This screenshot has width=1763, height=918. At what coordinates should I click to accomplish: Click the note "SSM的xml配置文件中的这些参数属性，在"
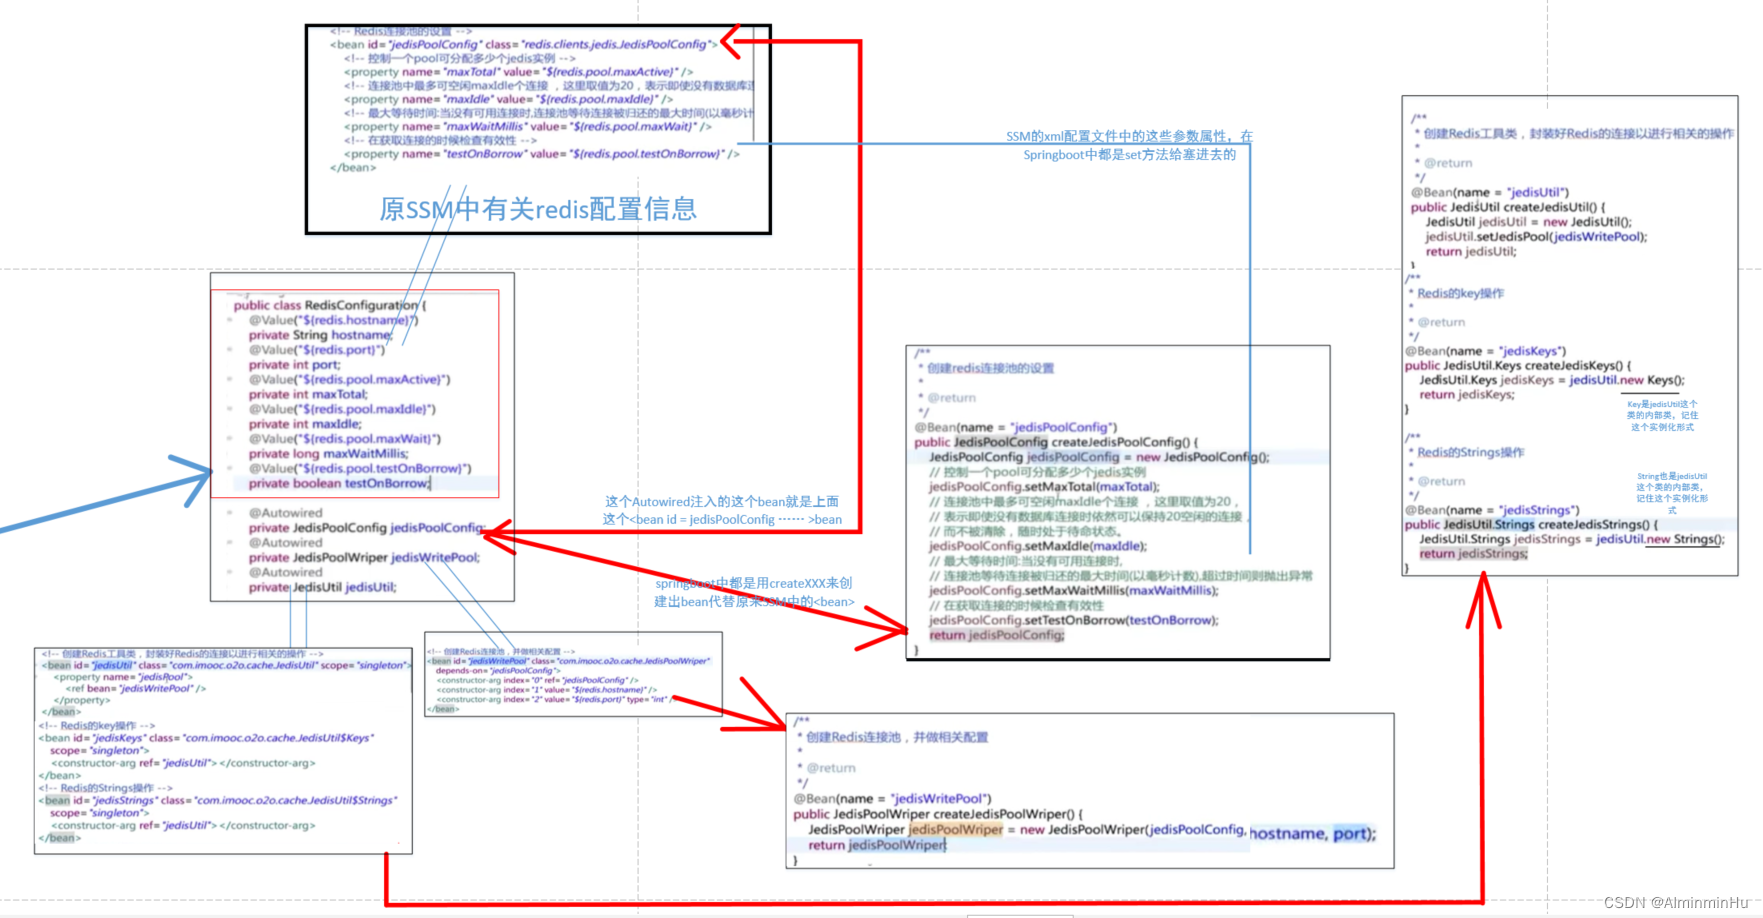pos(1129,136)
